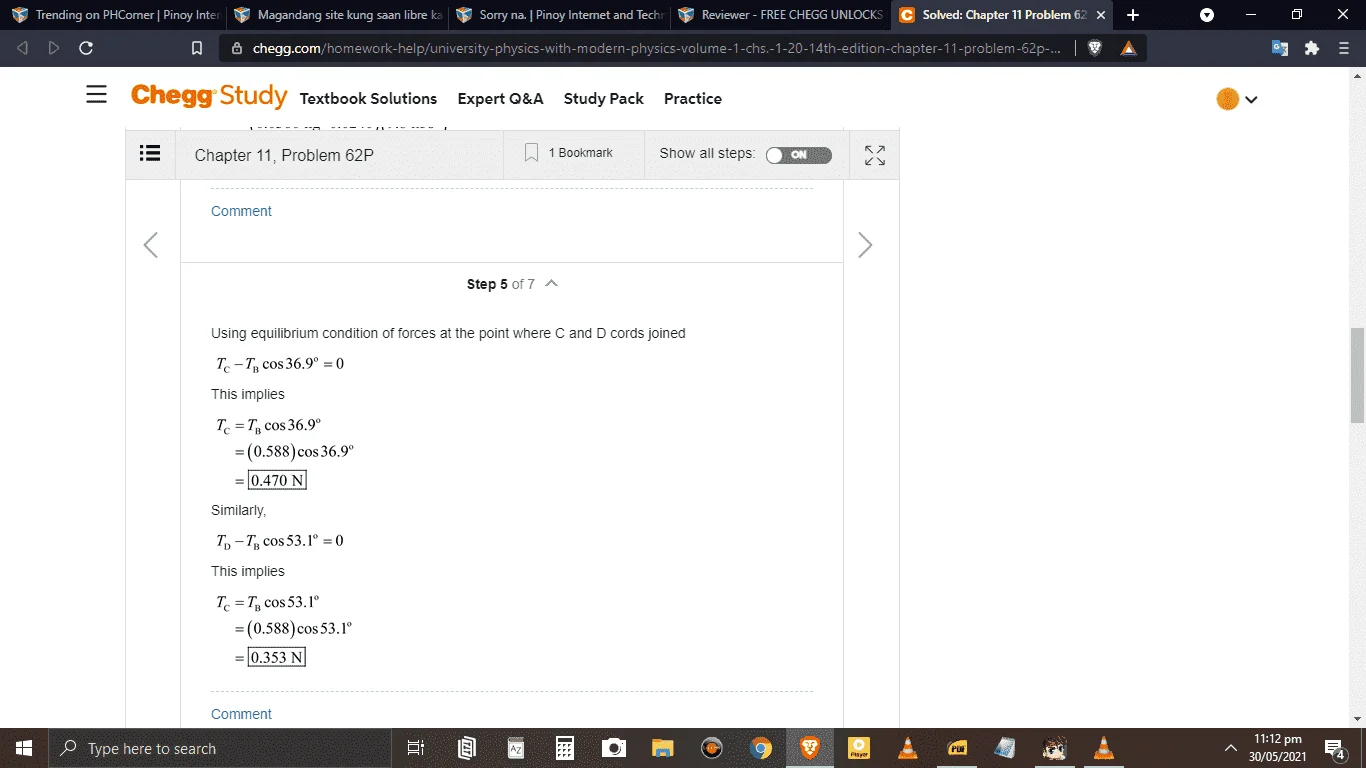This screenshot has width=1366, height=768.
Task: Open Textbook Solutions menu
Action: click(x=368, y=99)
